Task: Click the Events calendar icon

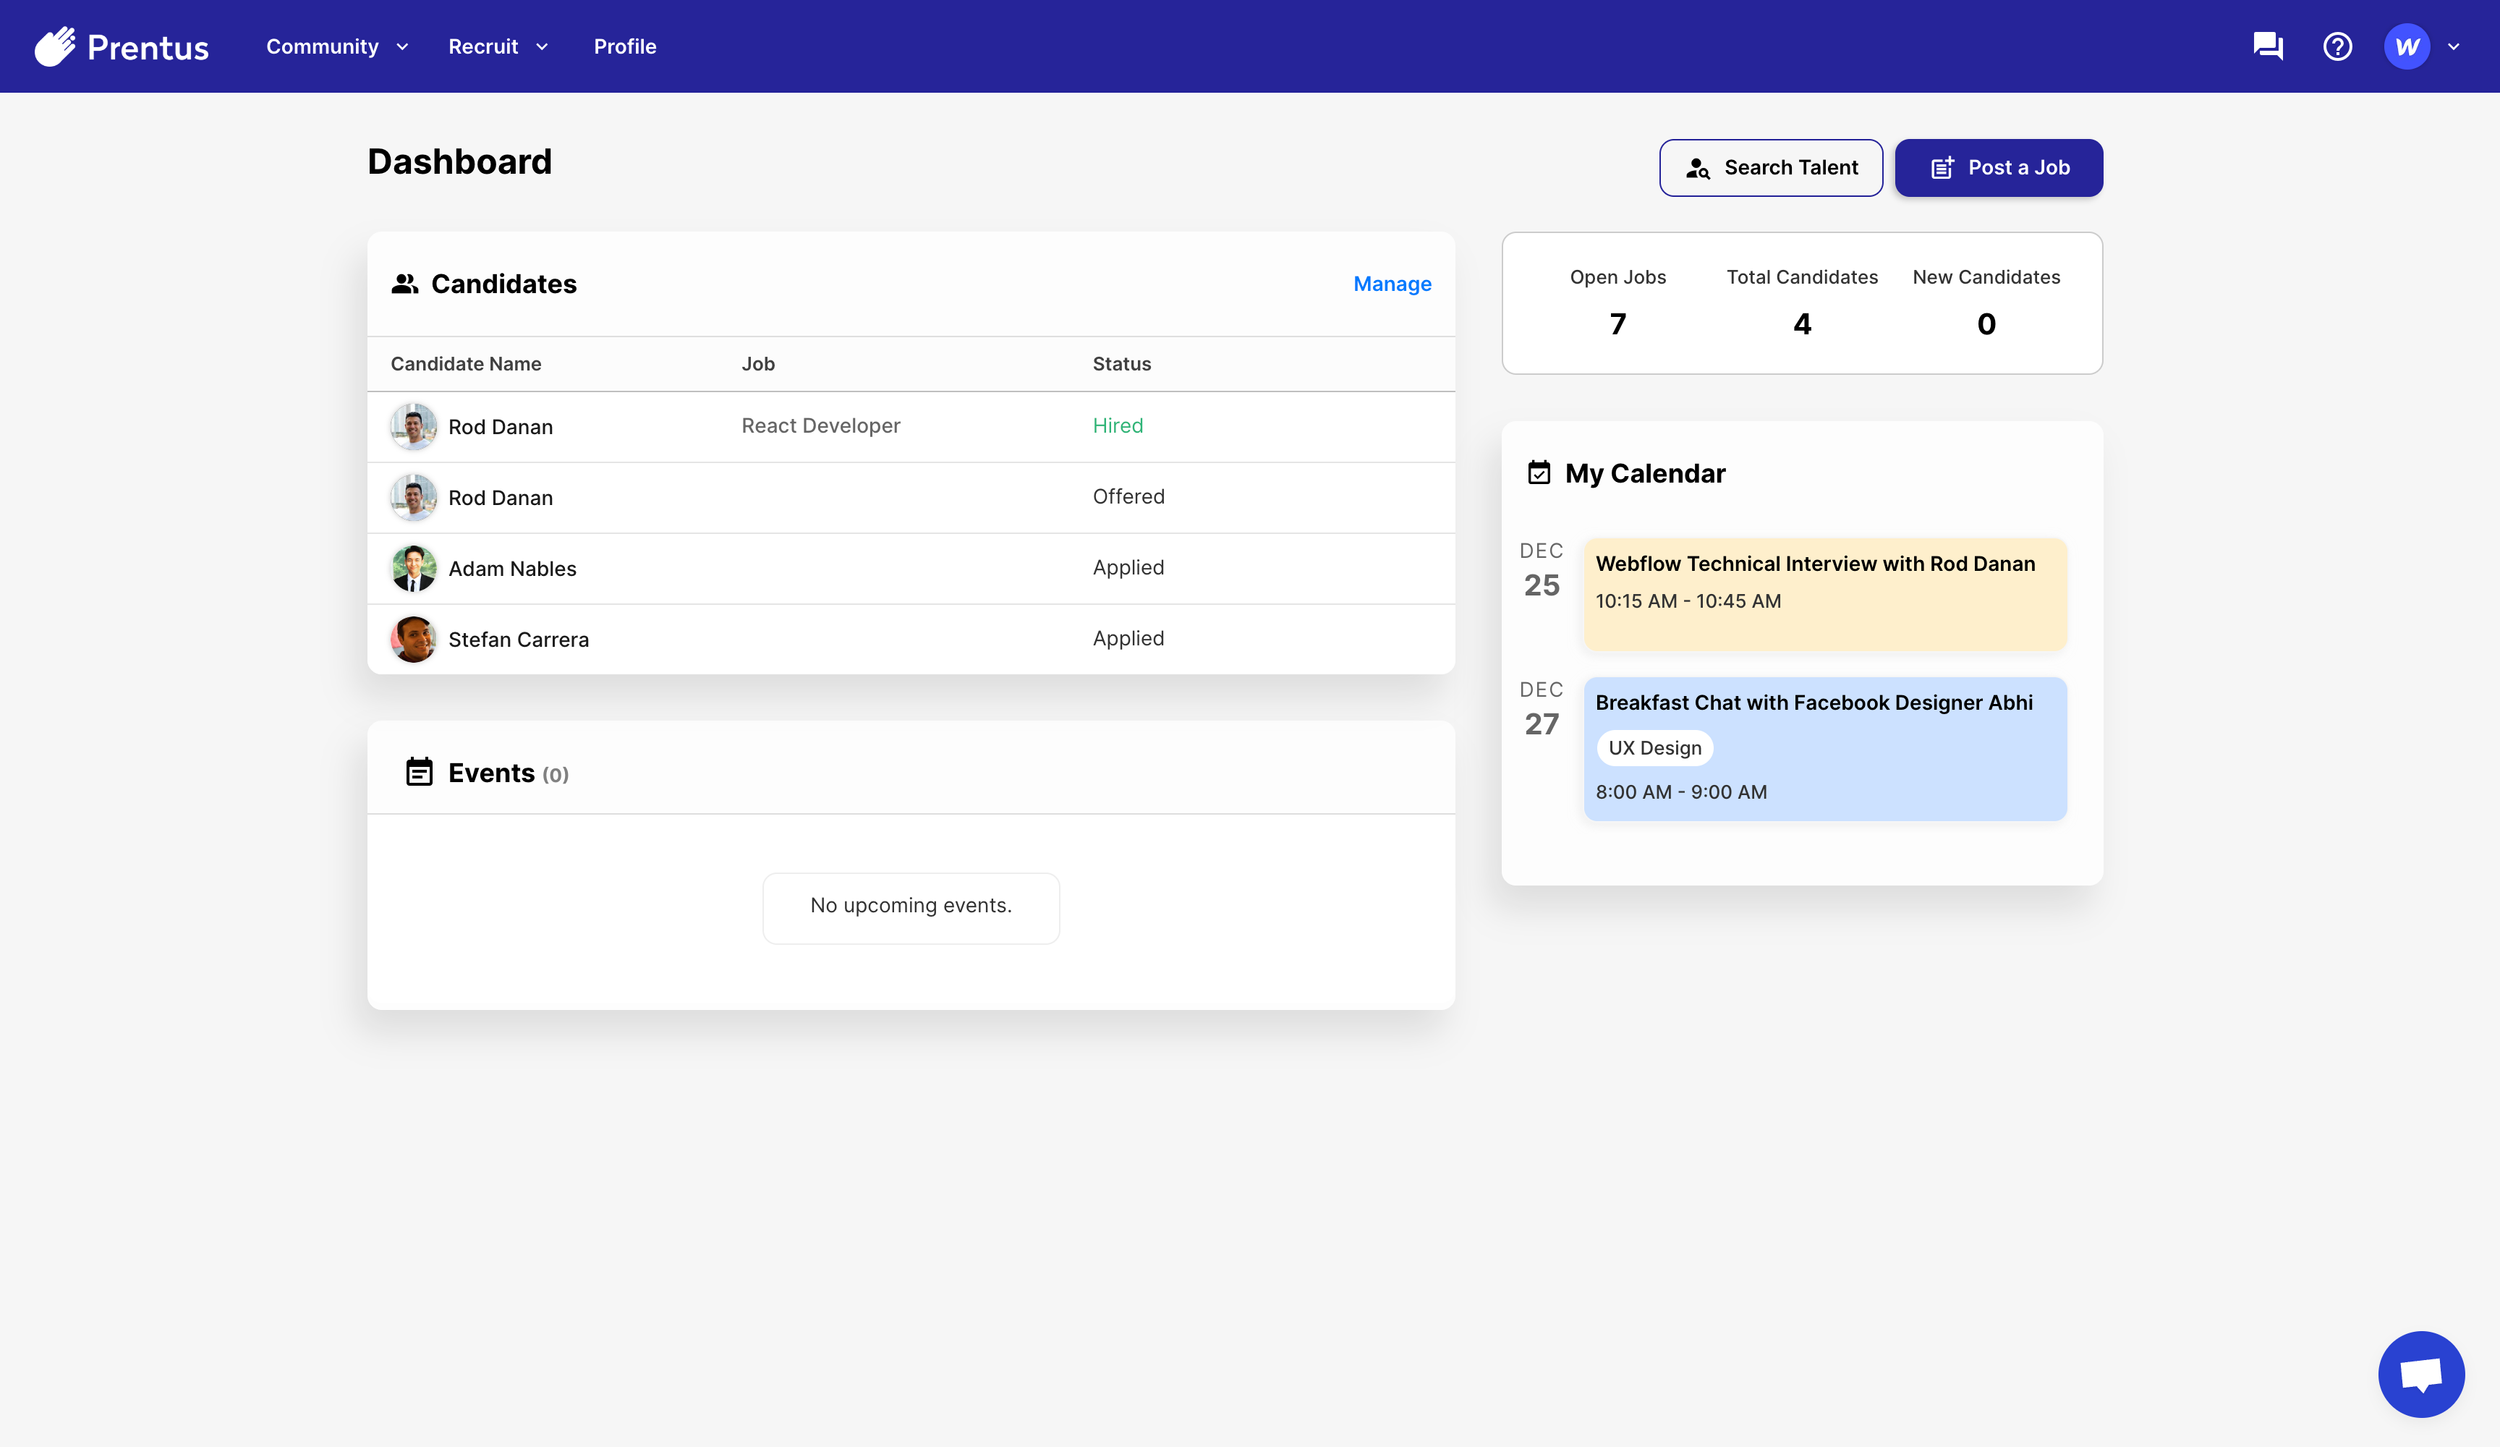Action: (x=419, y=772)
